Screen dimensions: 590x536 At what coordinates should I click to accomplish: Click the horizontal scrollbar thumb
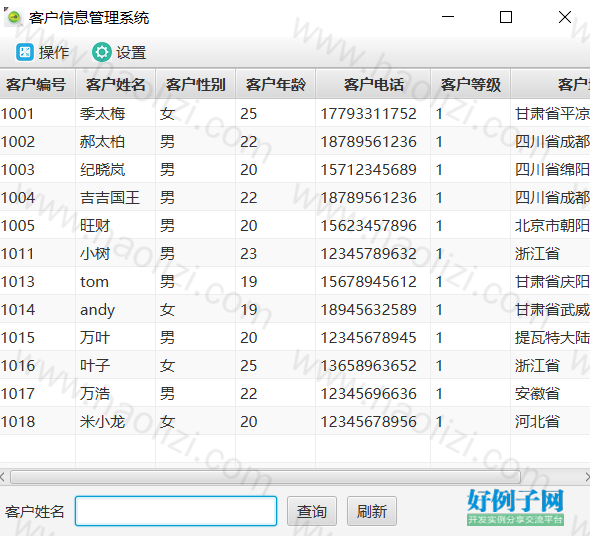tap(265, 477)
